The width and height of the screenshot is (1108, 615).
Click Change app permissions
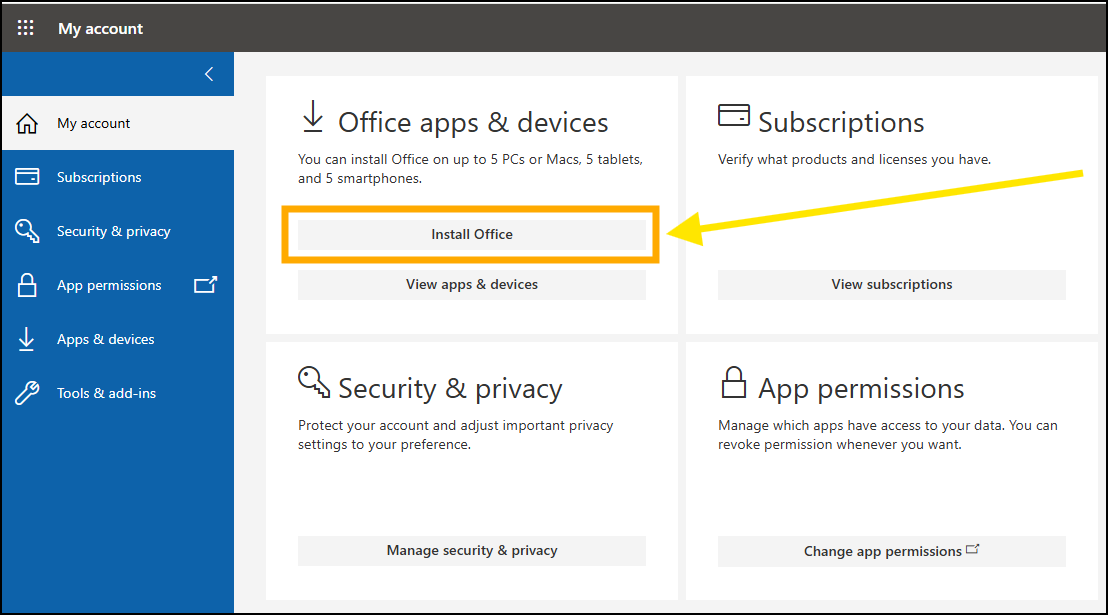pos(891,550)
